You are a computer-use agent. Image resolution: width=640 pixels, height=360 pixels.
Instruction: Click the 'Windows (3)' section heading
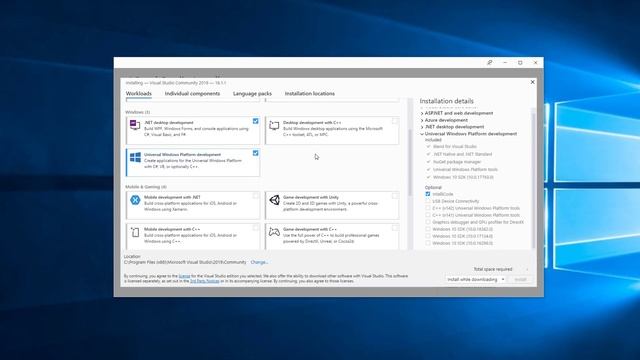click(138, 112)
